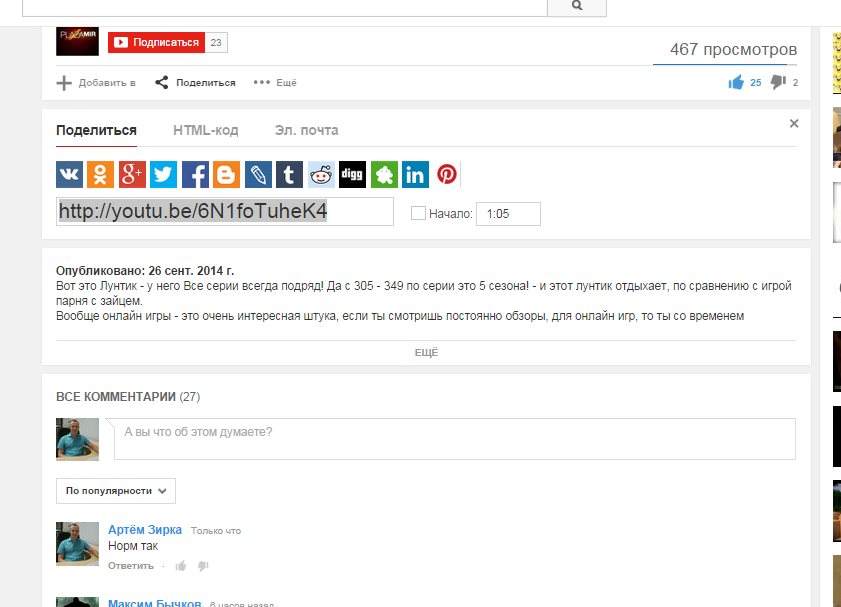Share the video on Facebook
Image resolution: width=841 pixels, height=607 pixels.
[195, 174]
